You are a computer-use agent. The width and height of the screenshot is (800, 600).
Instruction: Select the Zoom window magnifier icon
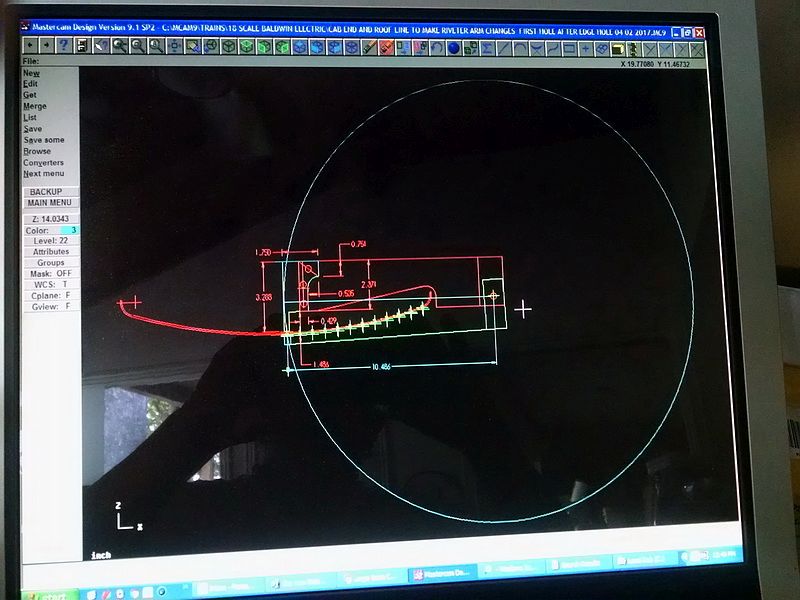click(120, 46)
